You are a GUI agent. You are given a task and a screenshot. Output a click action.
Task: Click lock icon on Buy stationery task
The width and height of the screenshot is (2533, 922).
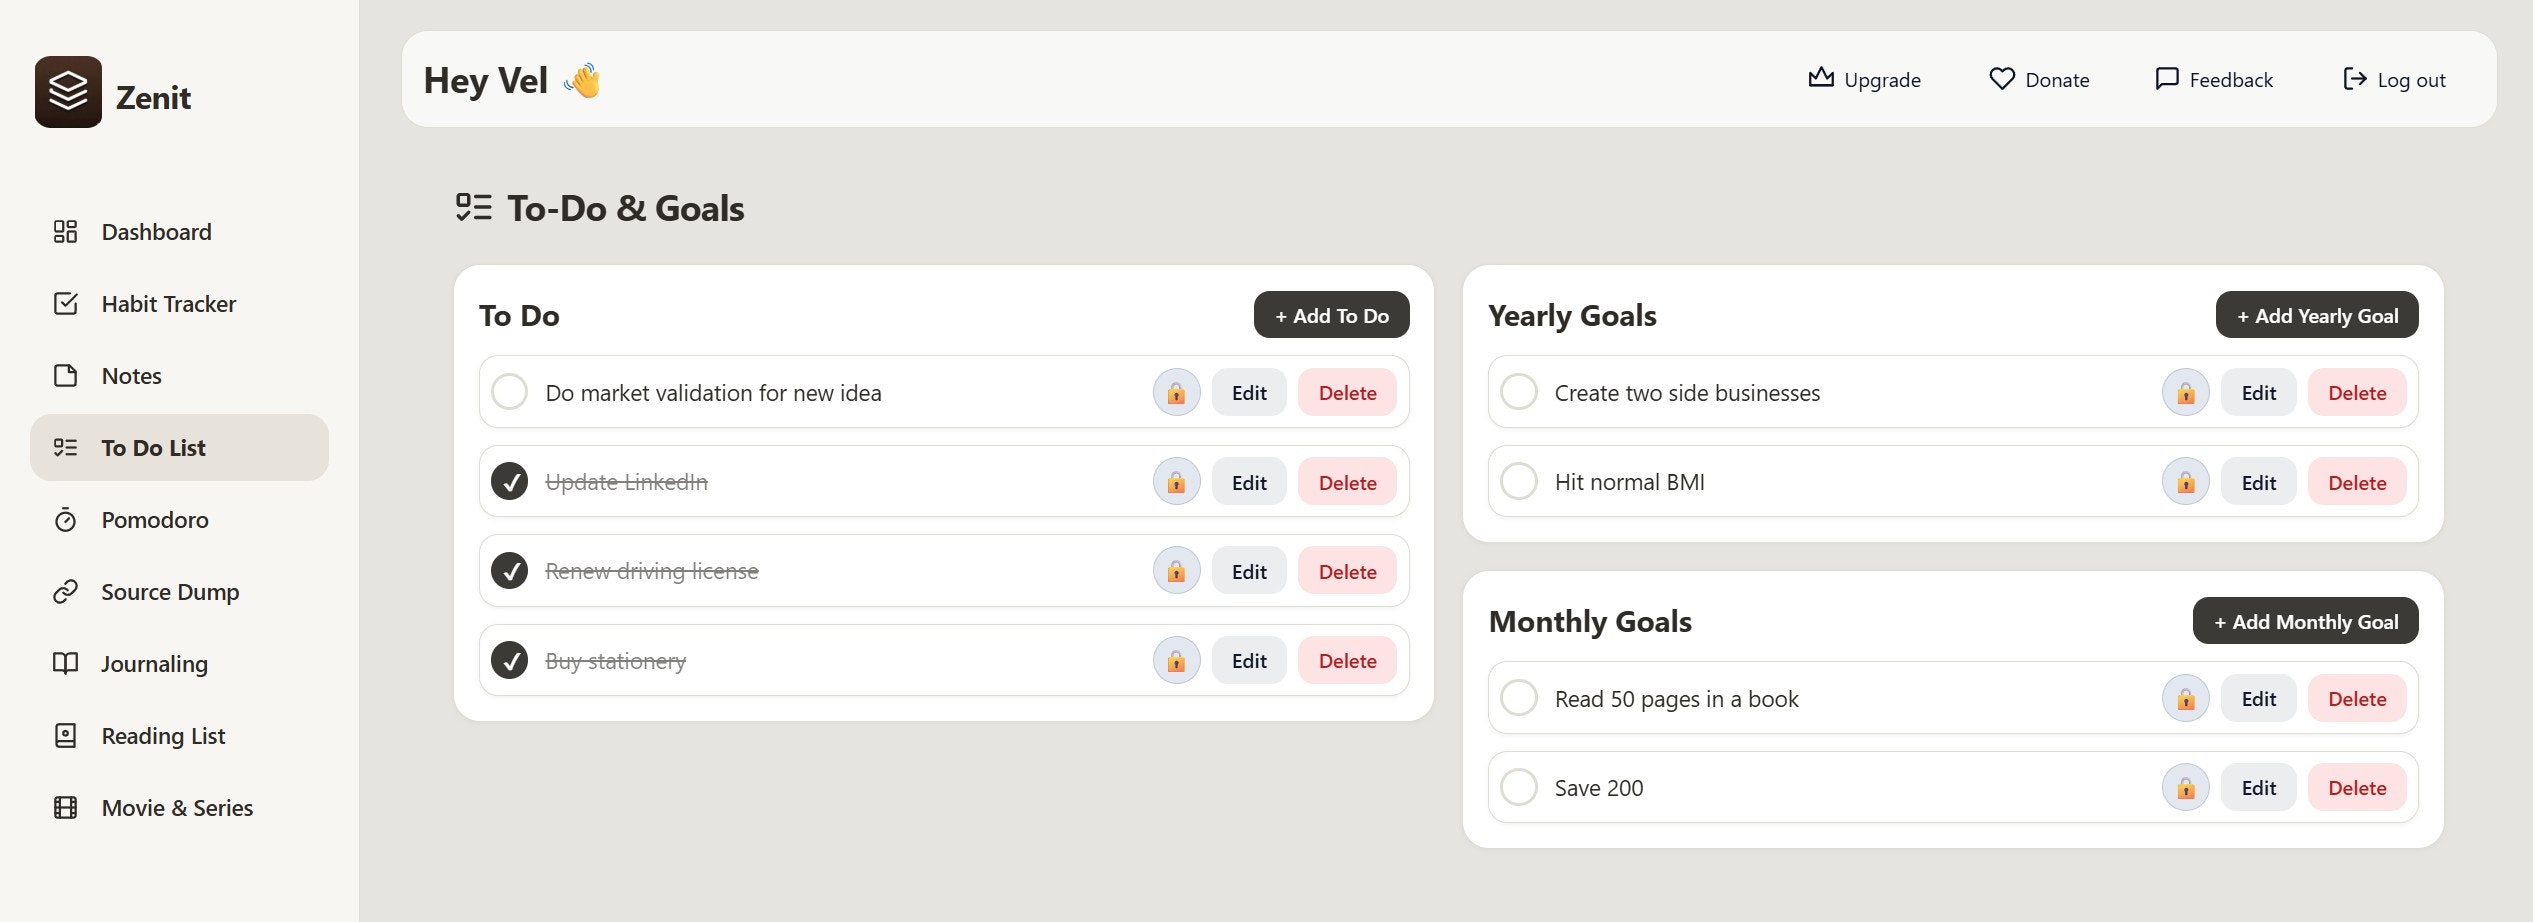click(1176, 661)
